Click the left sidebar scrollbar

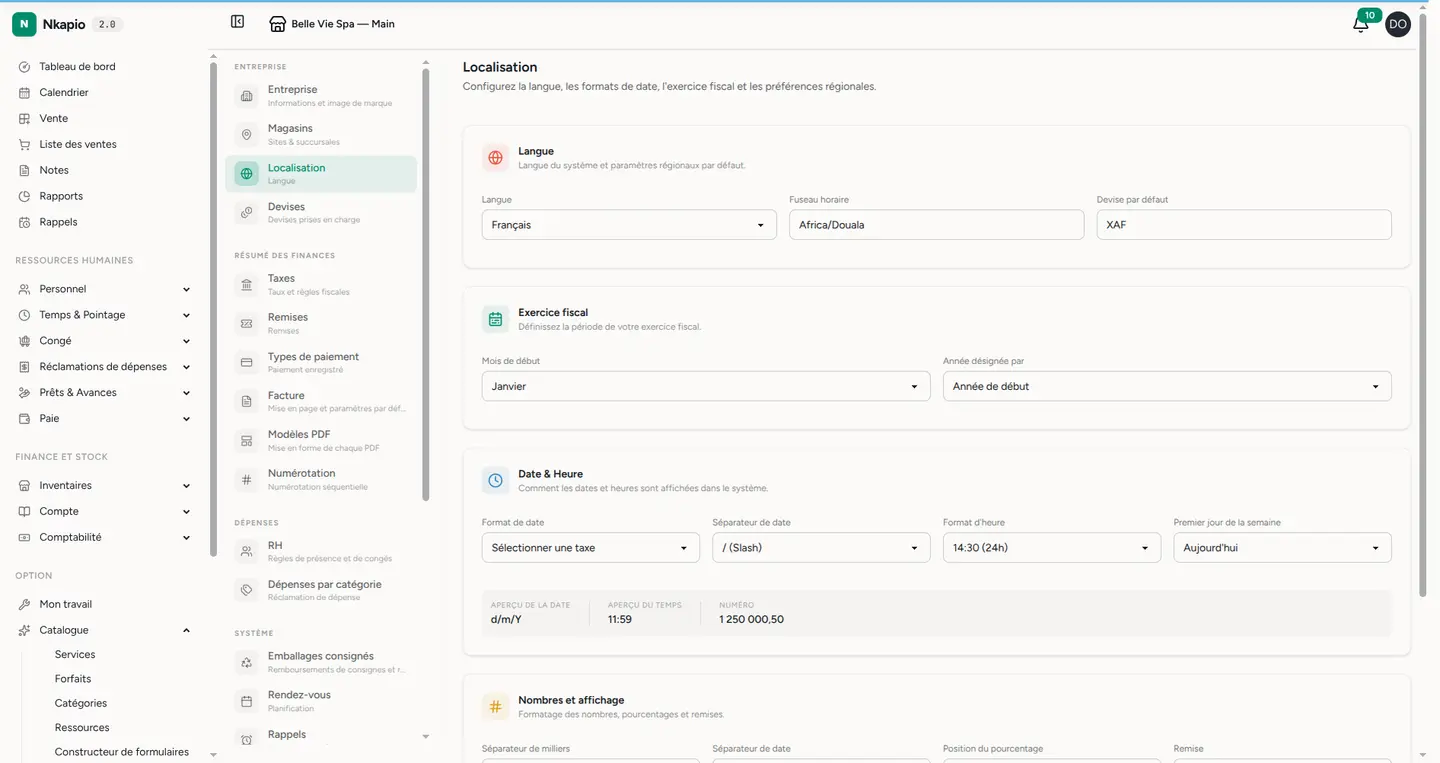[x=212, y=309]
